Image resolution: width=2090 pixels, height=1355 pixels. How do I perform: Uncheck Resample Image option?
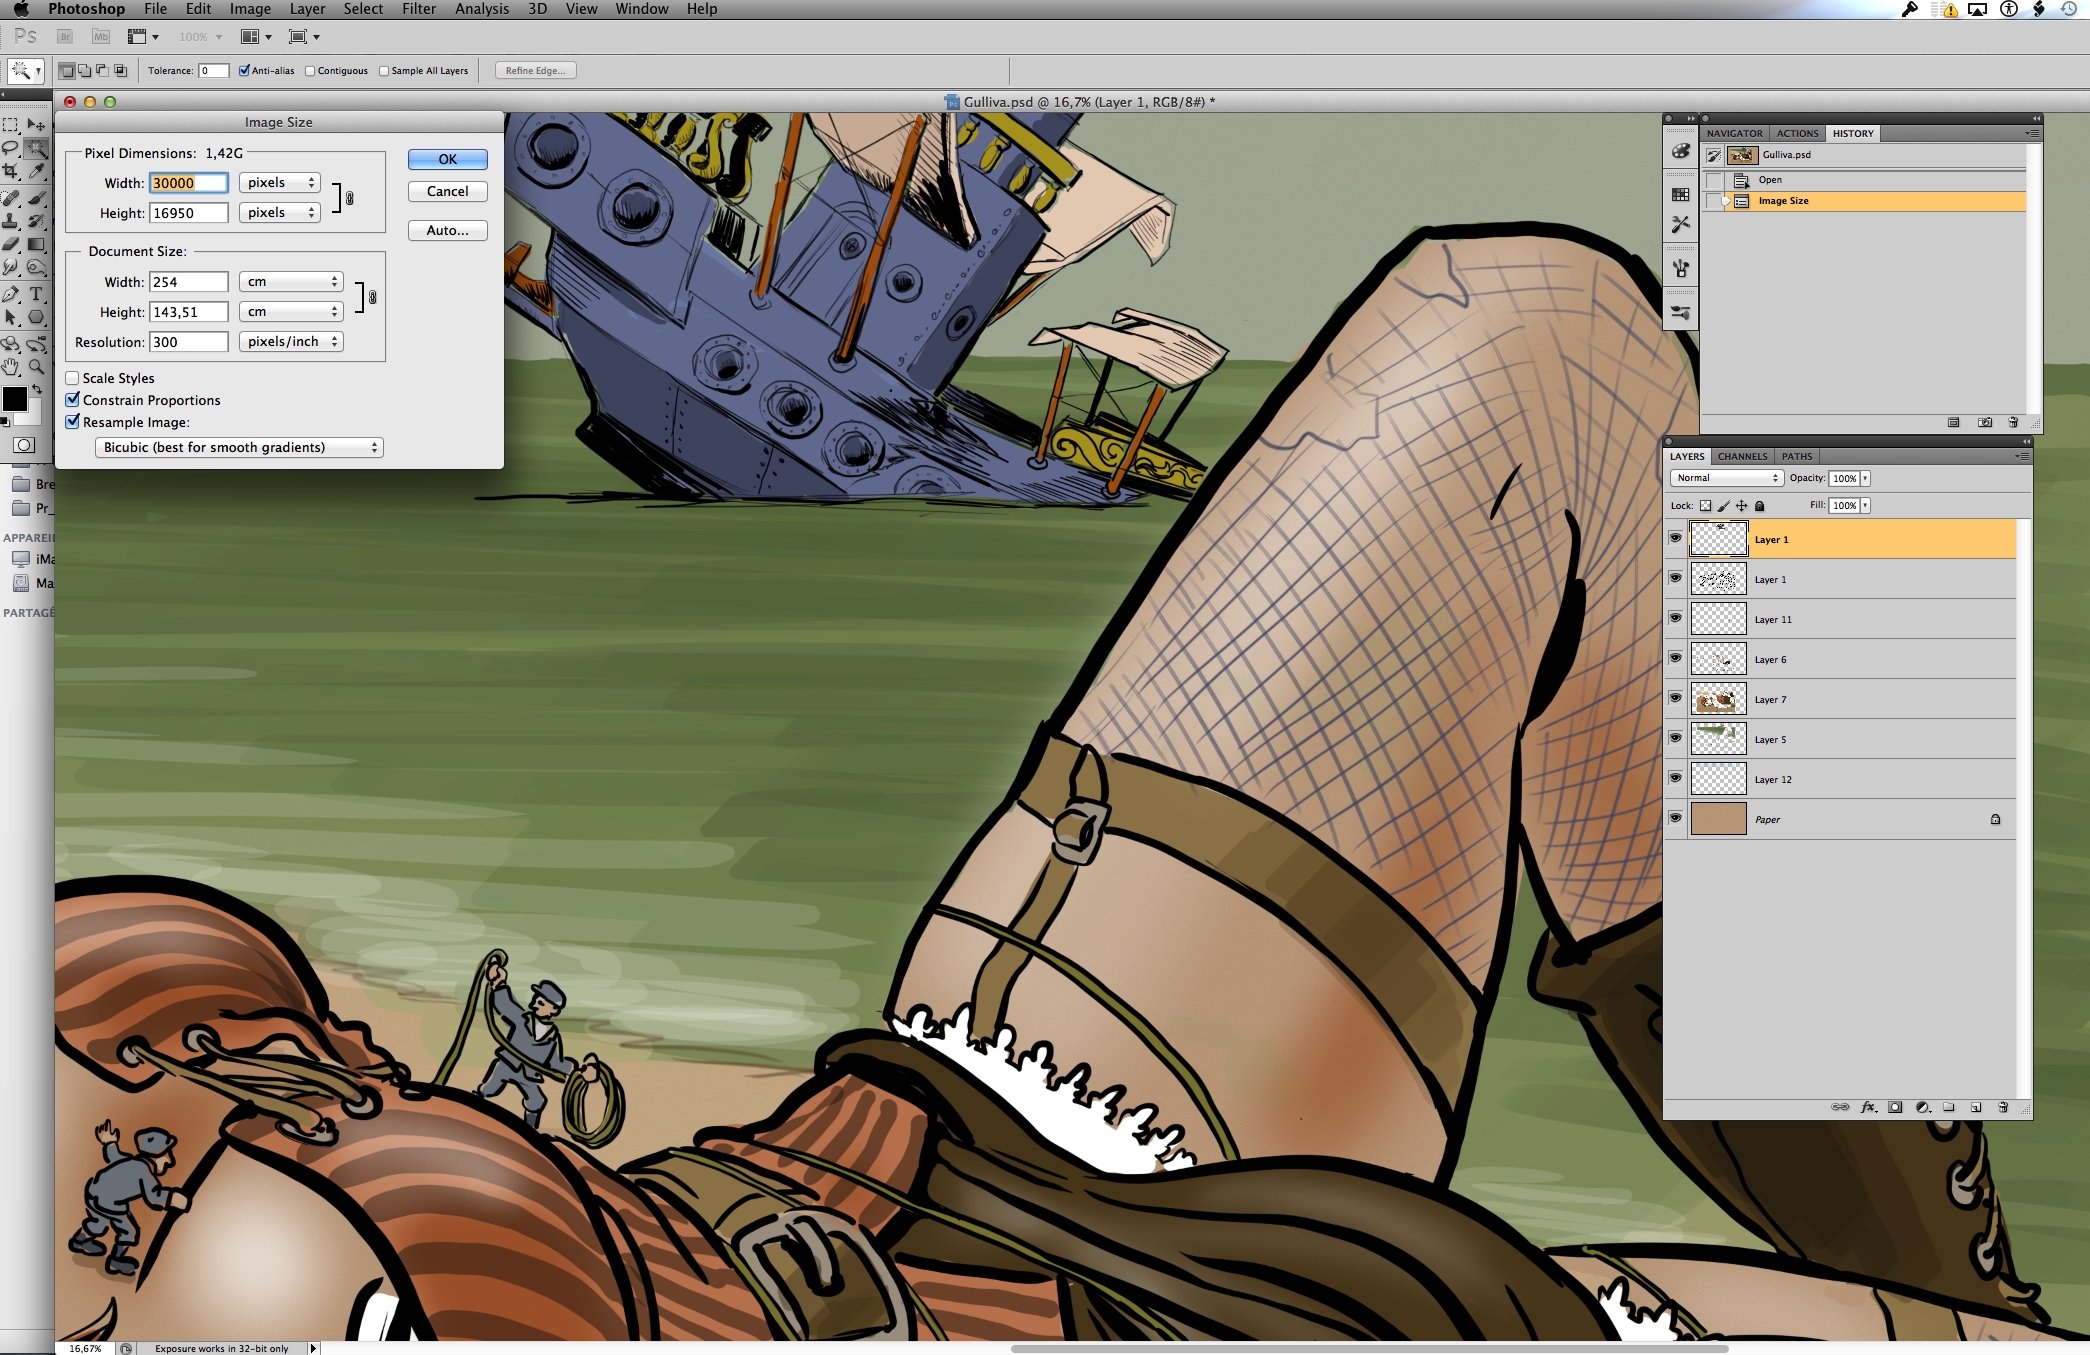click(x=72, y=422)
